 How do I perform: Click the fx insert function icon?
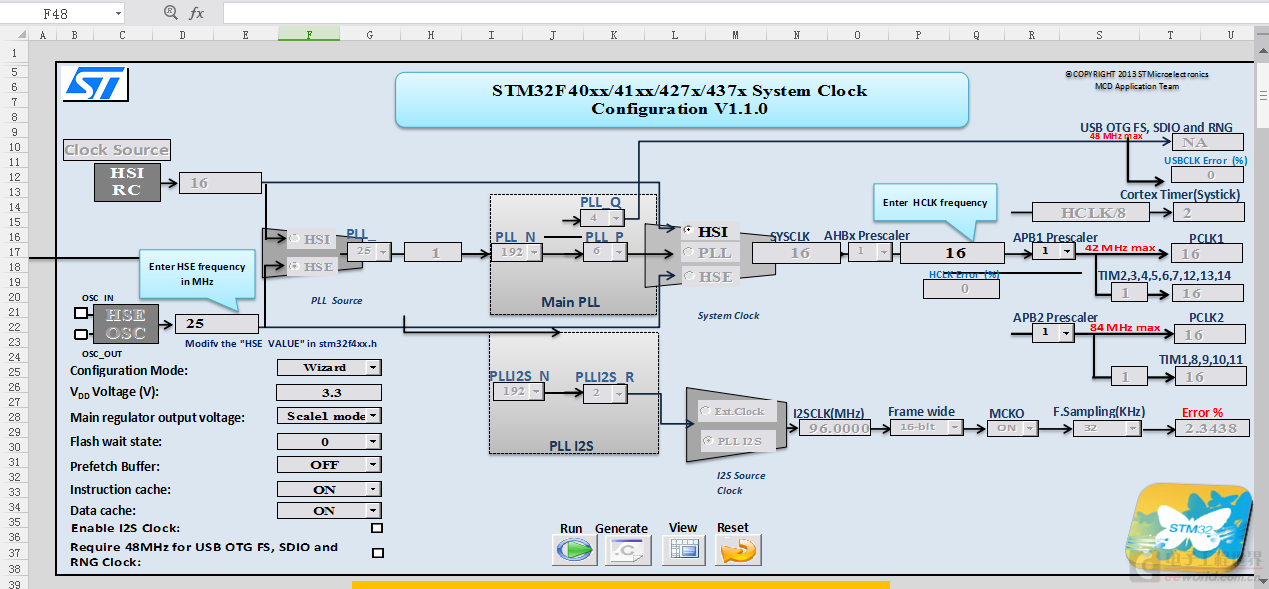pyautogui.click(x=197, y=13)
